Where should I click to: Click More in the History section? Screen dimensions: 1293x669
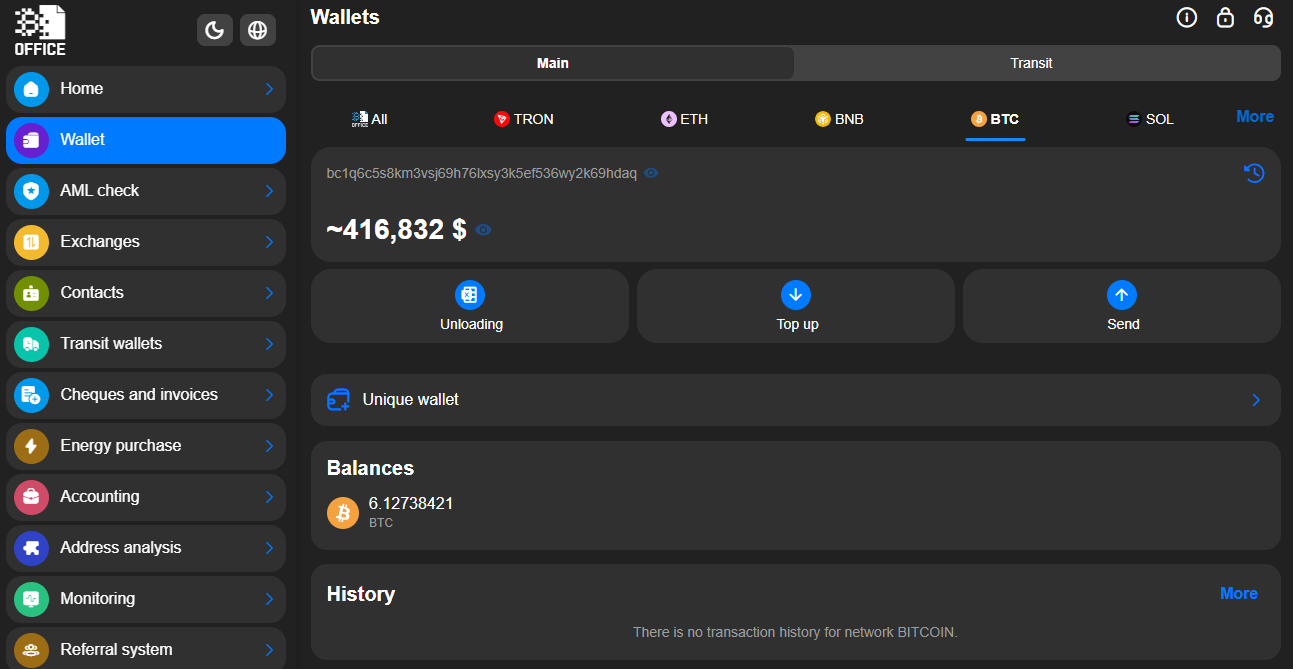(x=1239, y=593)
